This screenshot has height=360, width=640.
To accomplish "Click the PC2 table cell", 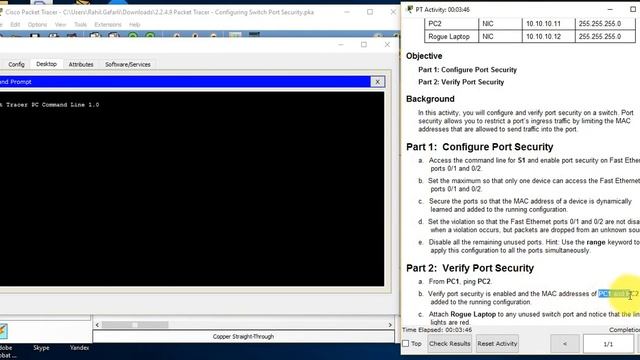I will [451, 24].
